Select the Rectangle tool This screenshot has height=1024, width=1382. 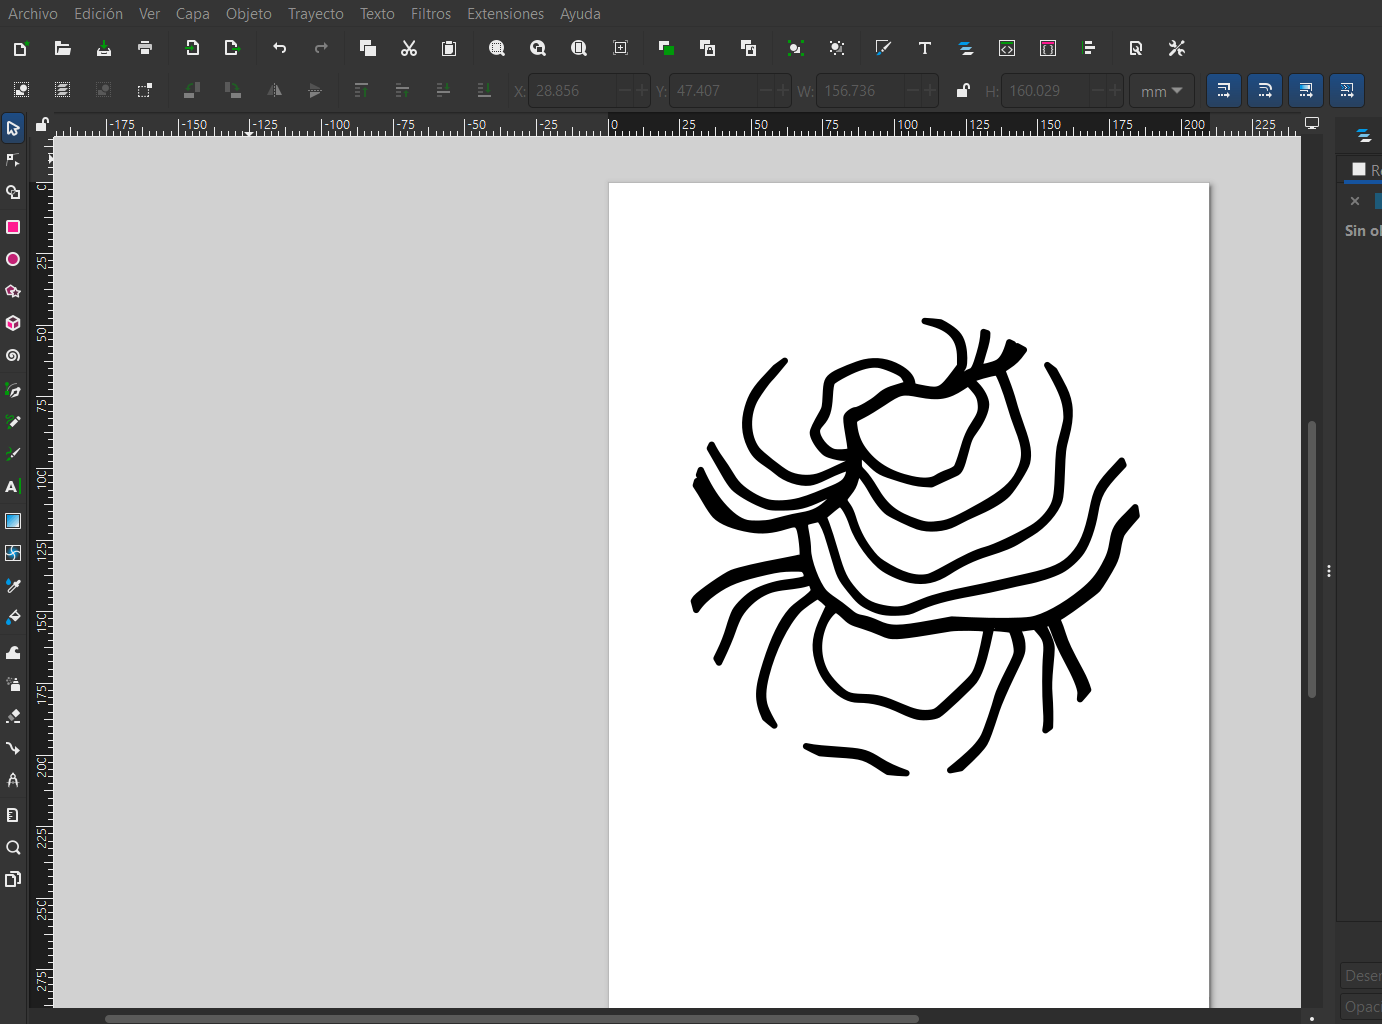point(13,227)
